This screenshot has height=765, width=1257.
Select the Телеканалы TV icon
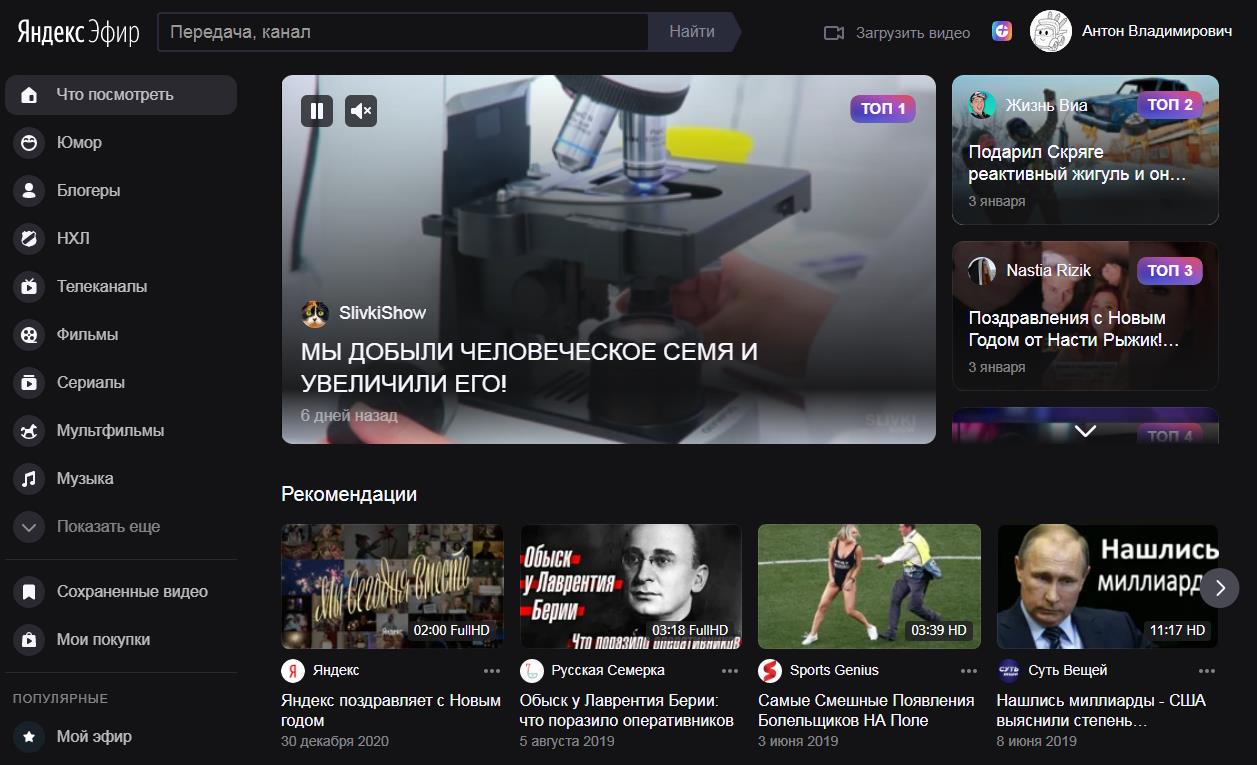tap(29, 287)
